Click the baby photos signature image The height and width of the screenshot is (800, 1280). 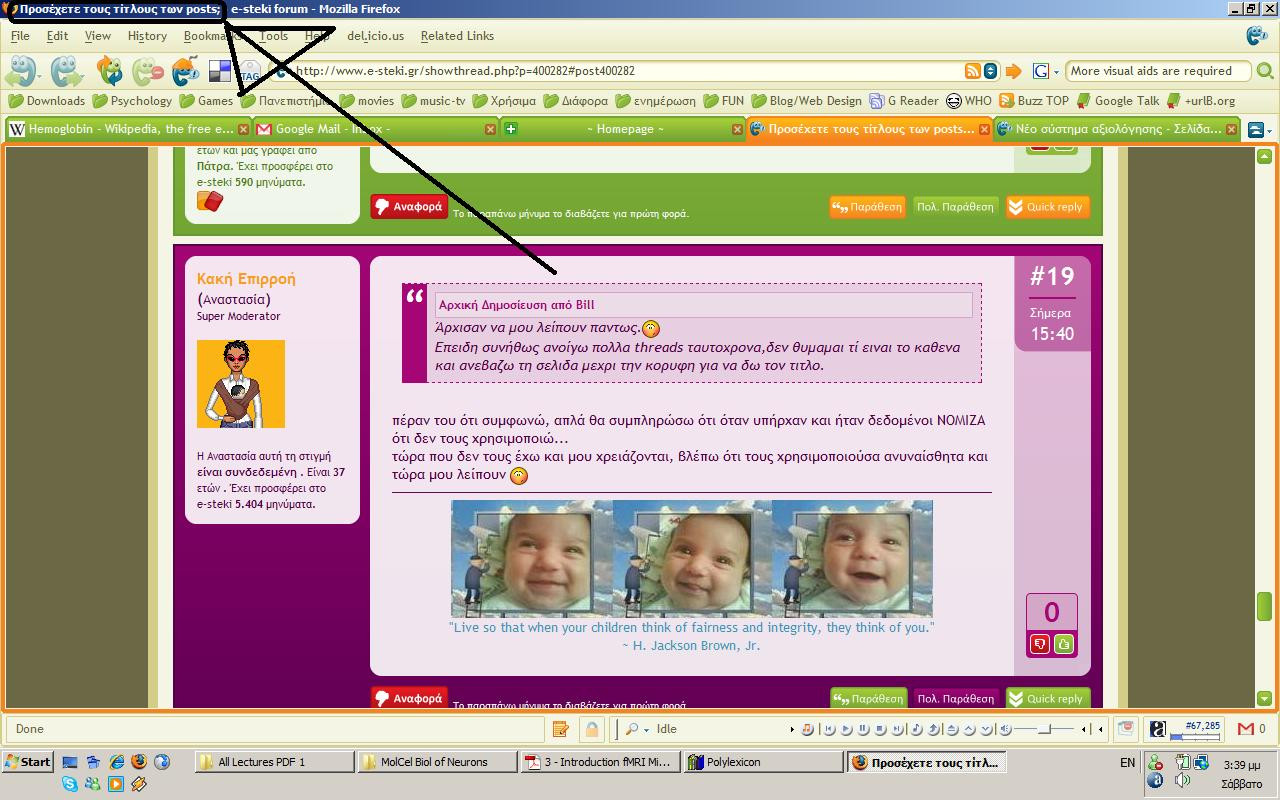(692, 558)
